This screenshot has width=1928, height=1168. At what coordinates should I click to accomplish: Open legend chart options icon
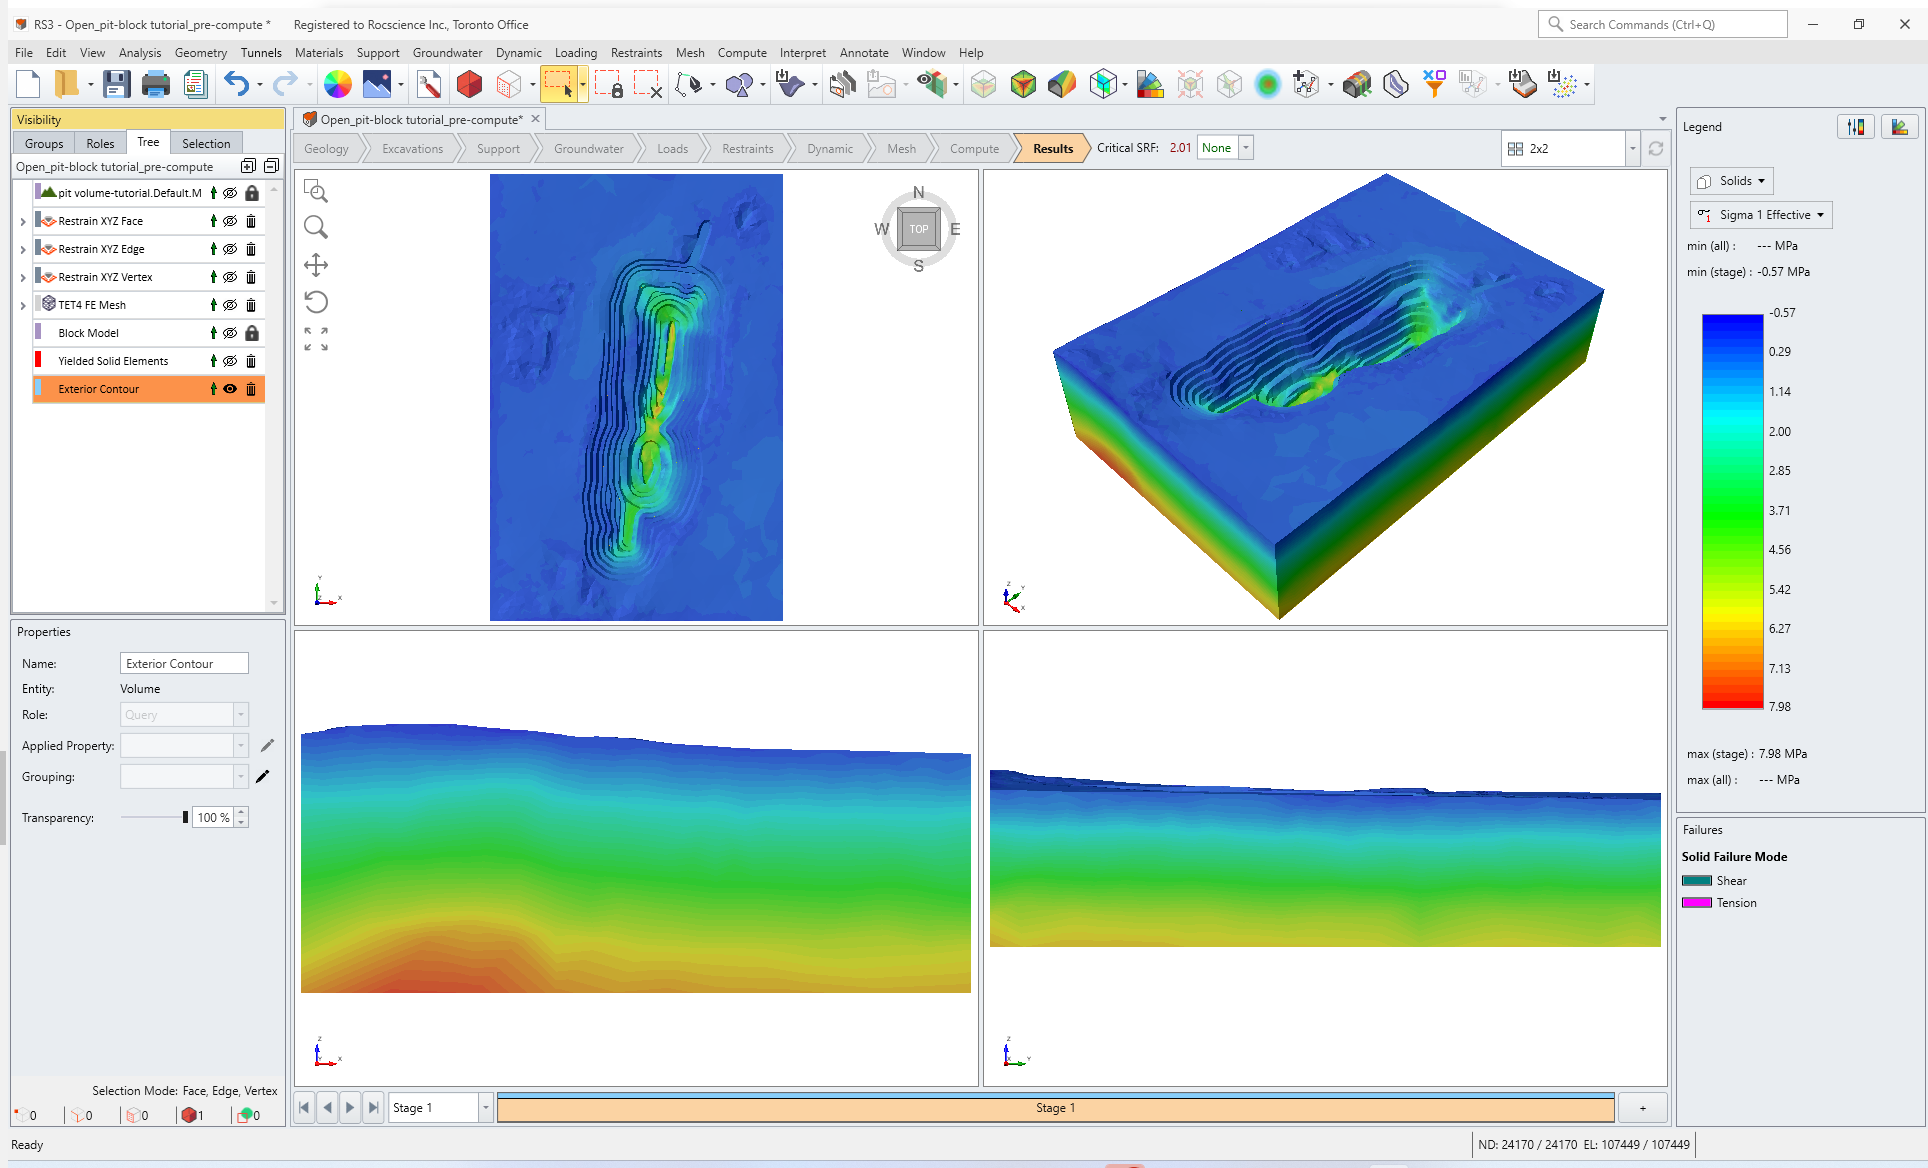(1900, 127)
